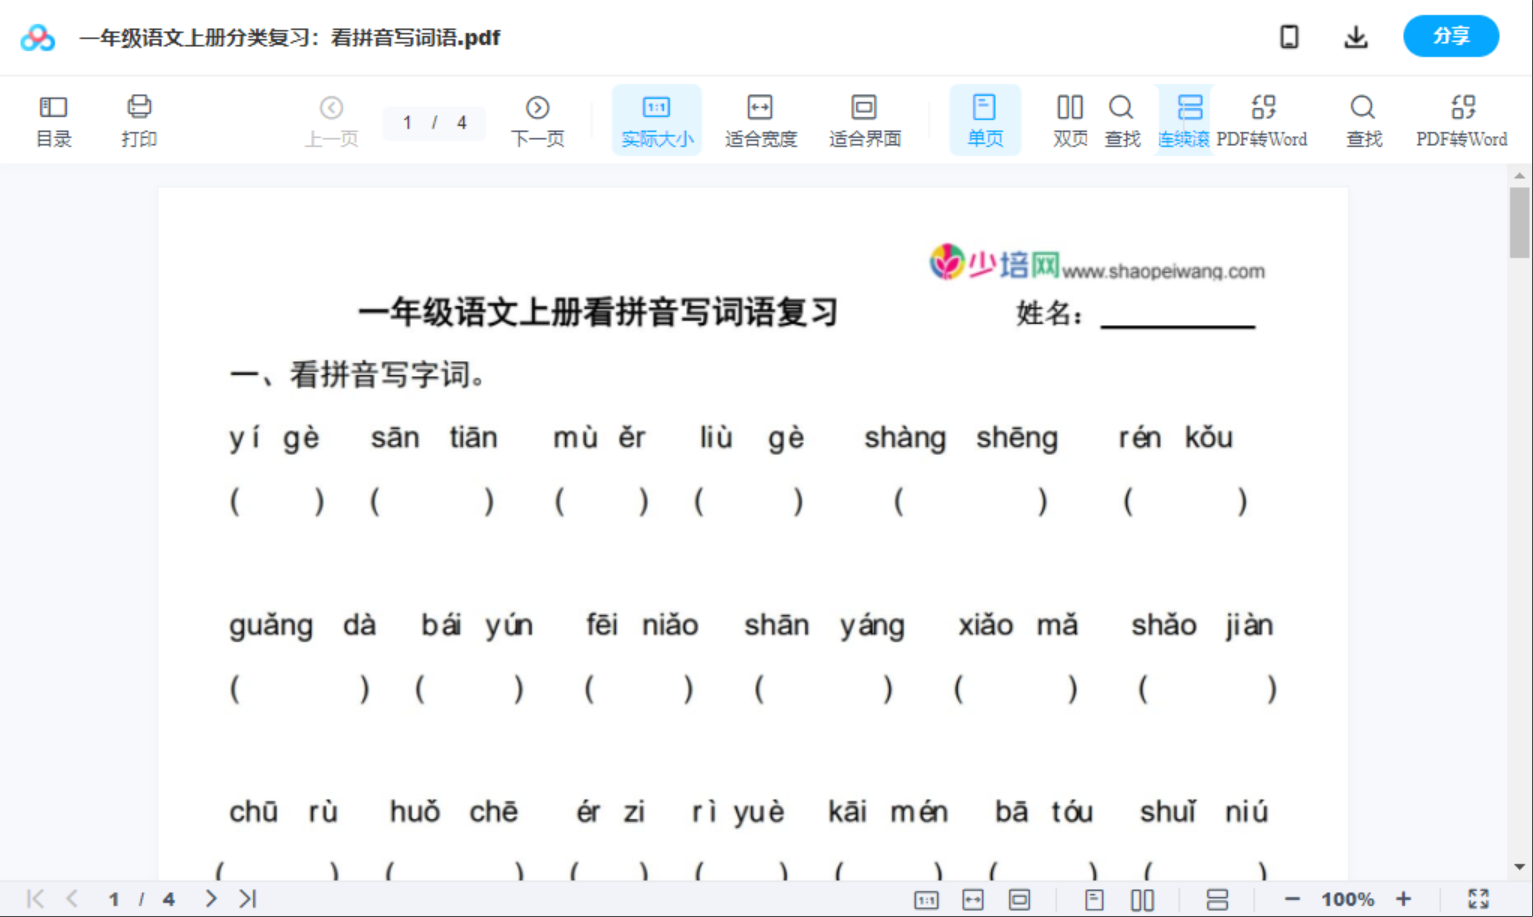Open the 目录 (table of contents) panel

click(x=53, y=119)
